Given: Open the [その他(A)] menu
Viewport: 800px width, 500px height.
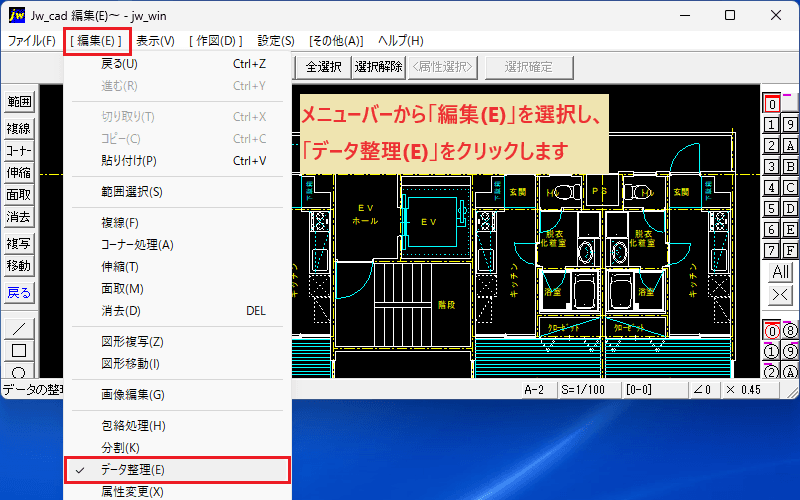Looking at the screenshot, I should coord(336,41).
